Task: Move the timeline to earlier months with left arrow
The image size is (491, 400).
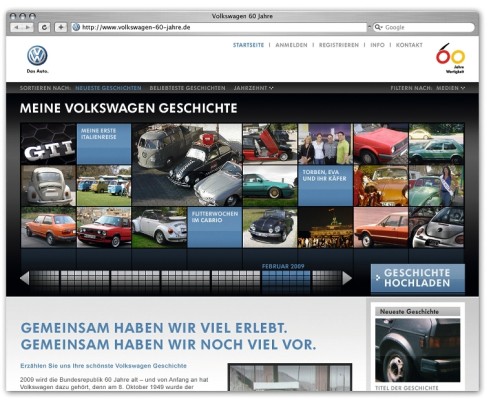Action: (x=24, y=278)
